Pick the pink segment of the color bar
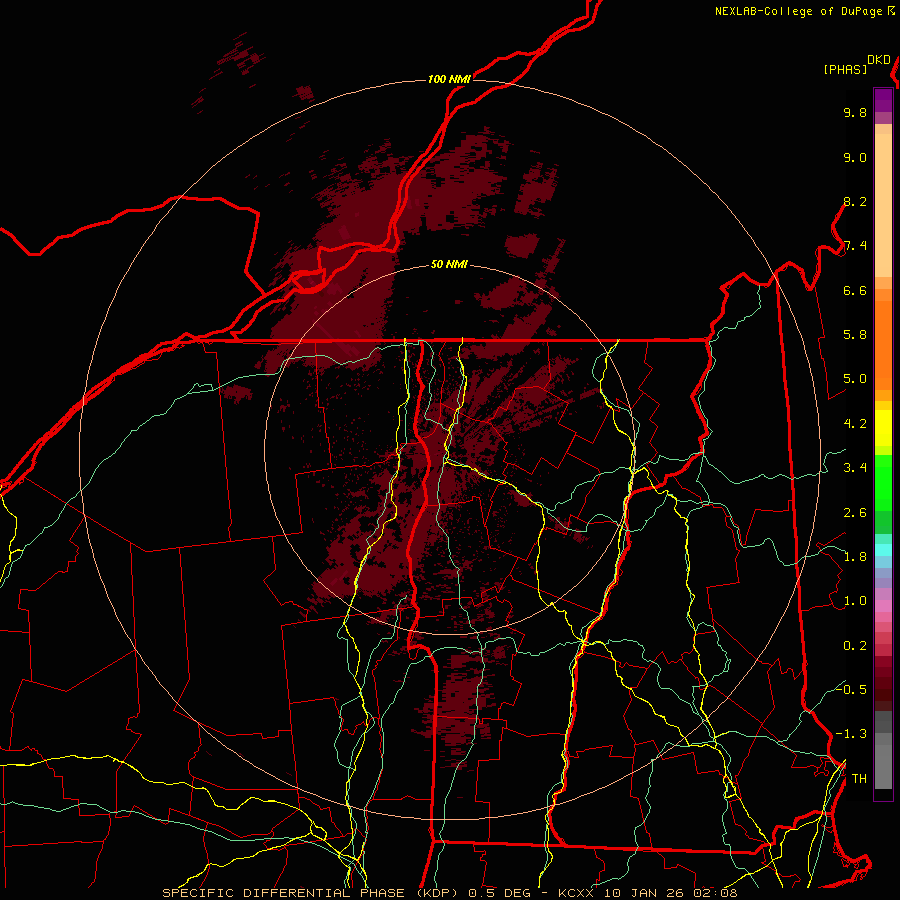The width and height of the screenshot is (900, 900). (x=883, y=606)
